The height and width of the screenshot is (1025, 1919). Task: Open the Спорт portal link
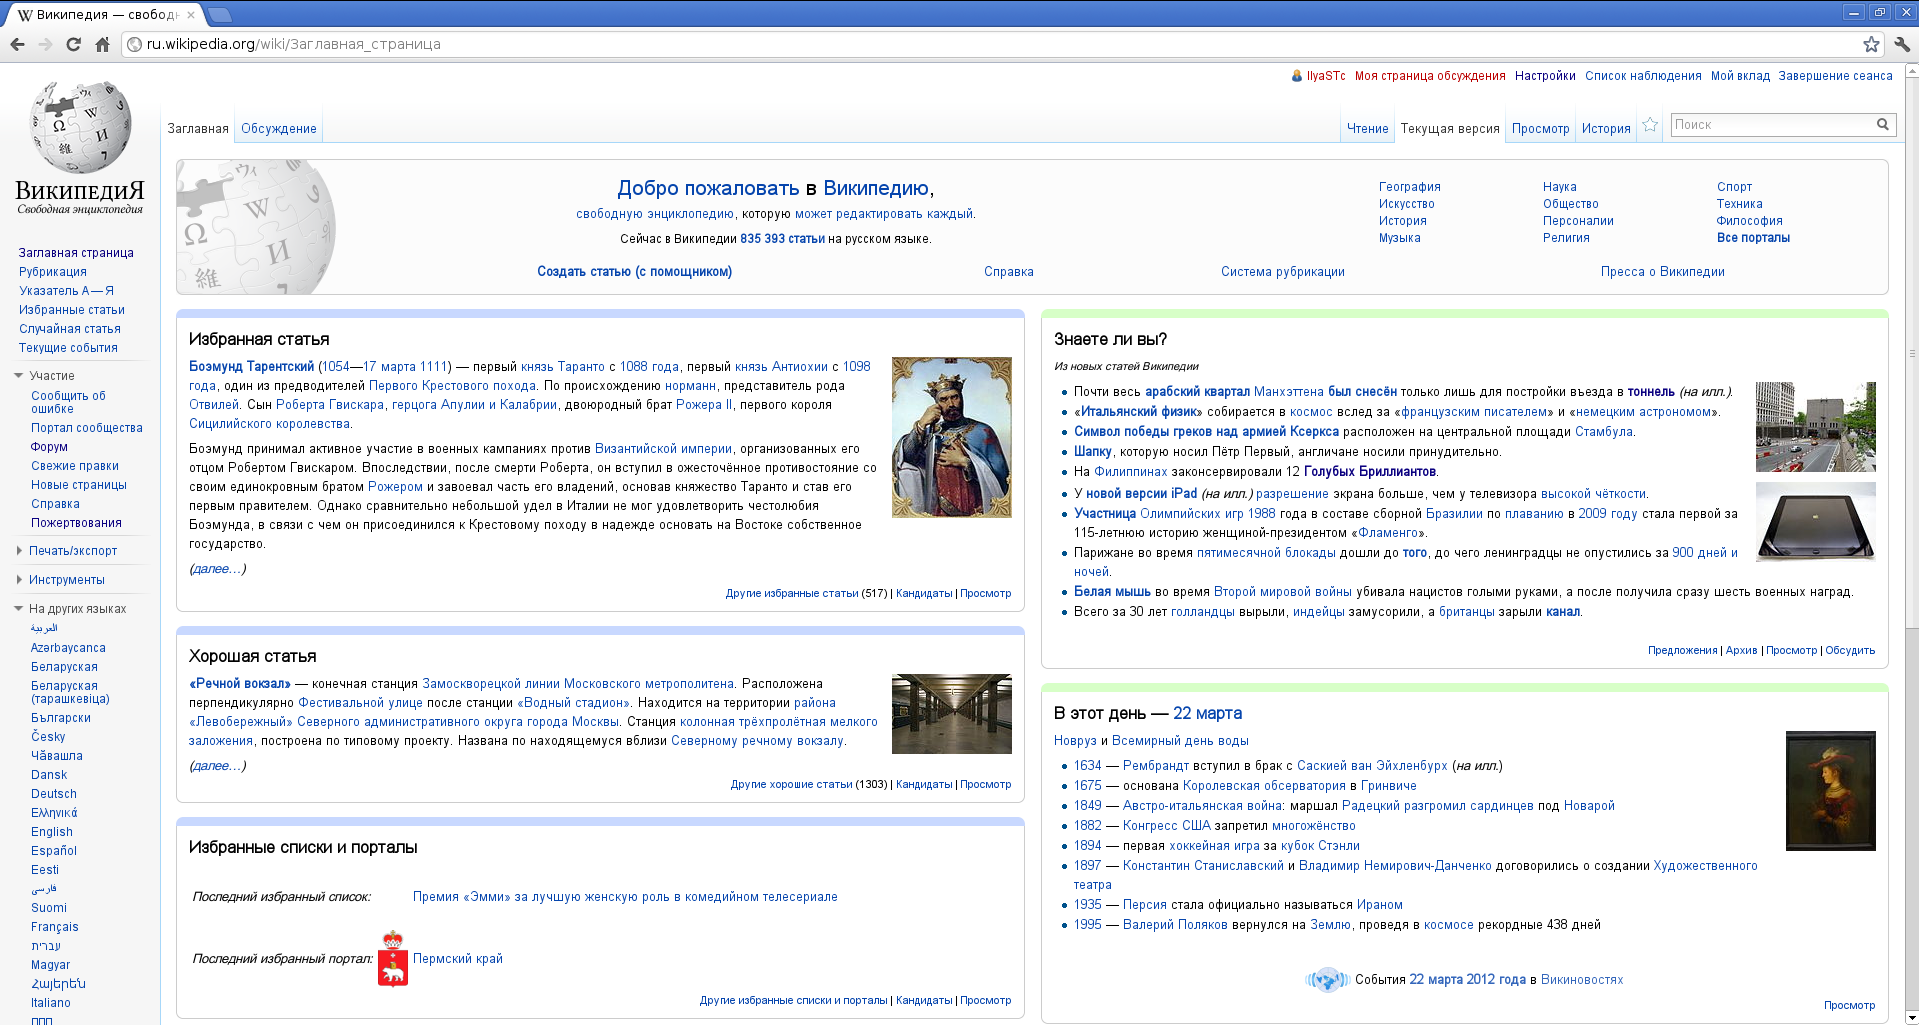tap(1734, 187)
